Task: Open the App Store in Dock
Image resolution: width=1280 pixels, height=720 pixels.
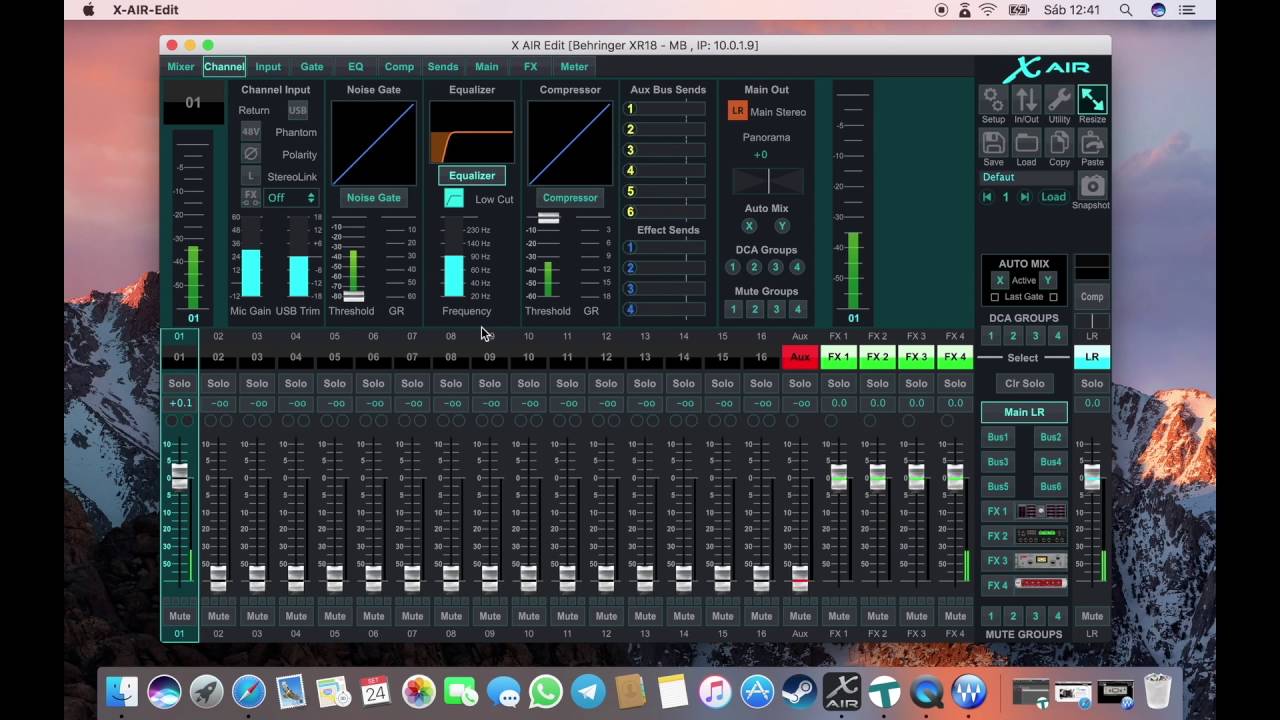Action: 757,691
